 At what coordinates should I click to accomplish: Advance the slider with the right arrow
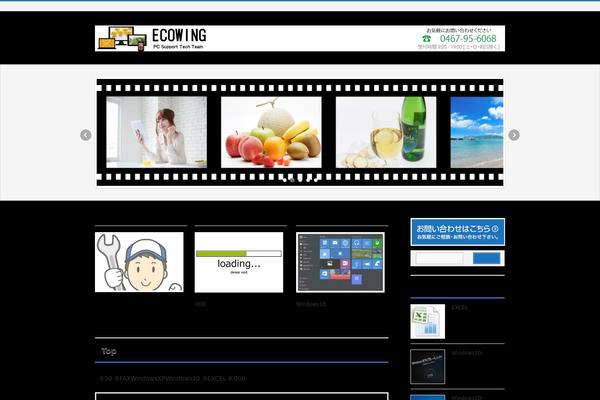point(514,135)
